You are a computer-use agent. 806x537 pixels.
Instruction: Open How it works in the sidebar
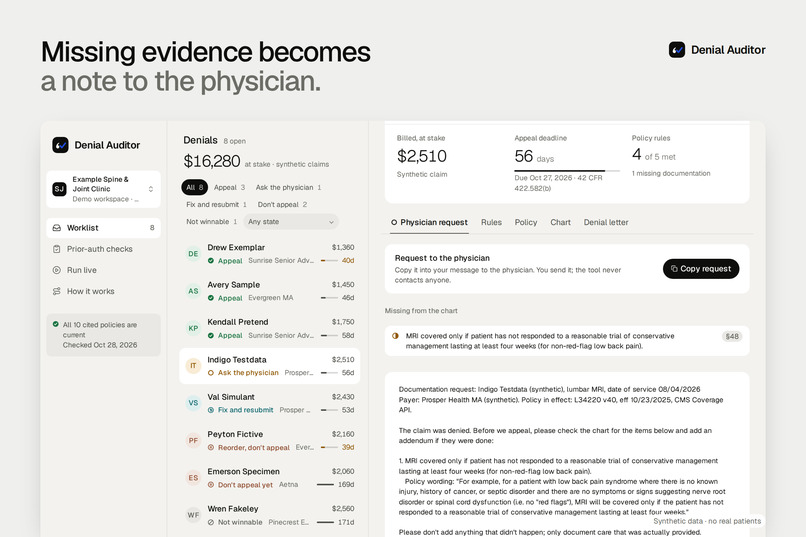coord(103,291)
